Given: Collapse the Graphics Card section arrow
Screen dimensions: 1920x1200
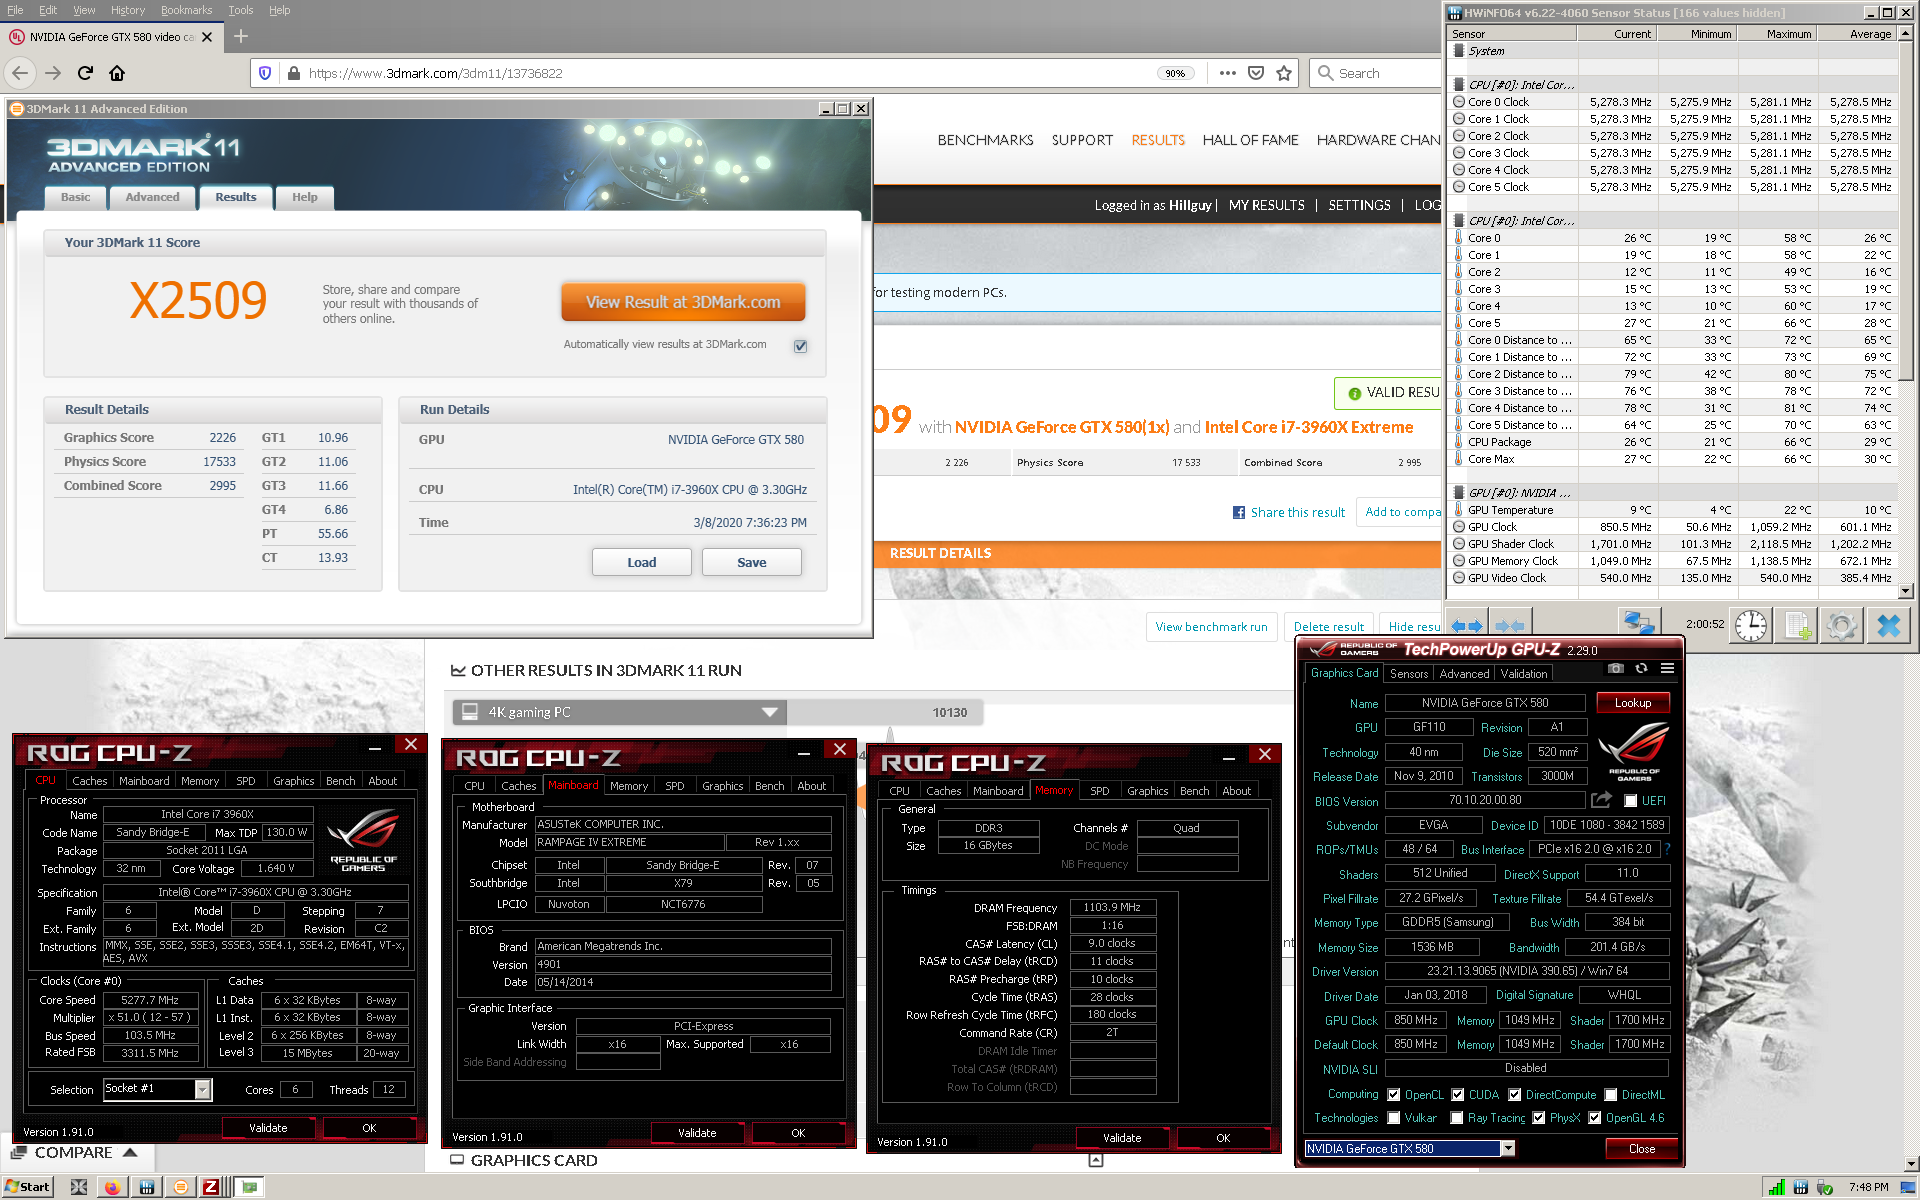Looking at the screenshot, I should (1096, 1160).
